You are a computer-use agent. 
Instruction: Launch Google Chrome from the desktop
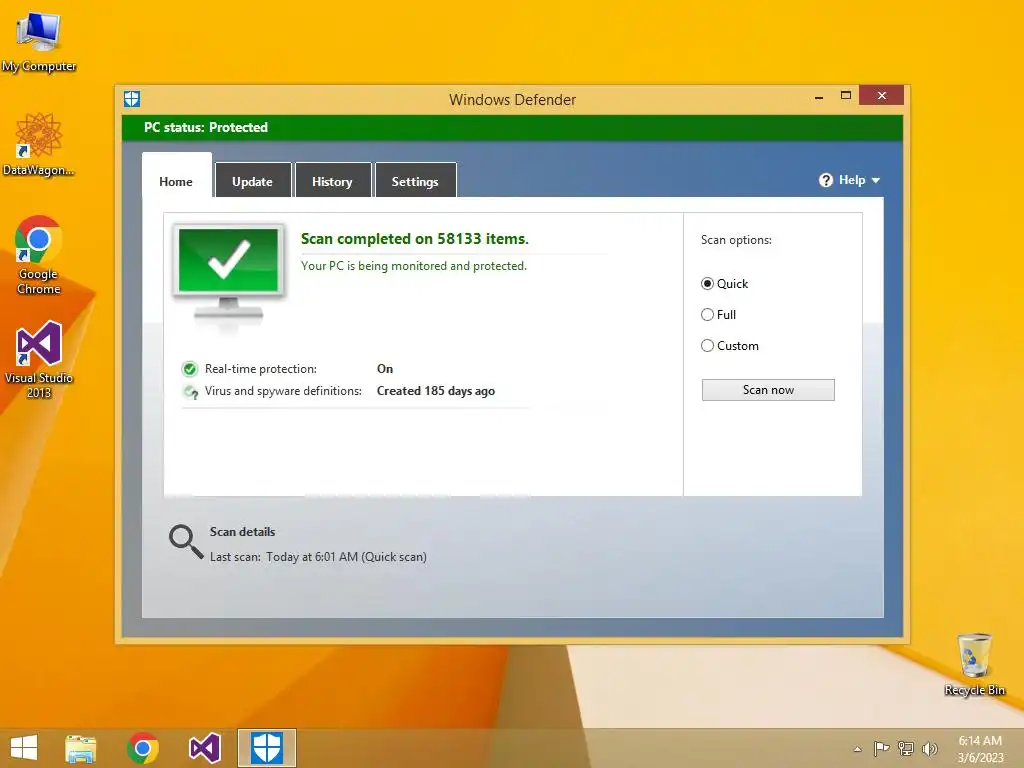(39, 255)
